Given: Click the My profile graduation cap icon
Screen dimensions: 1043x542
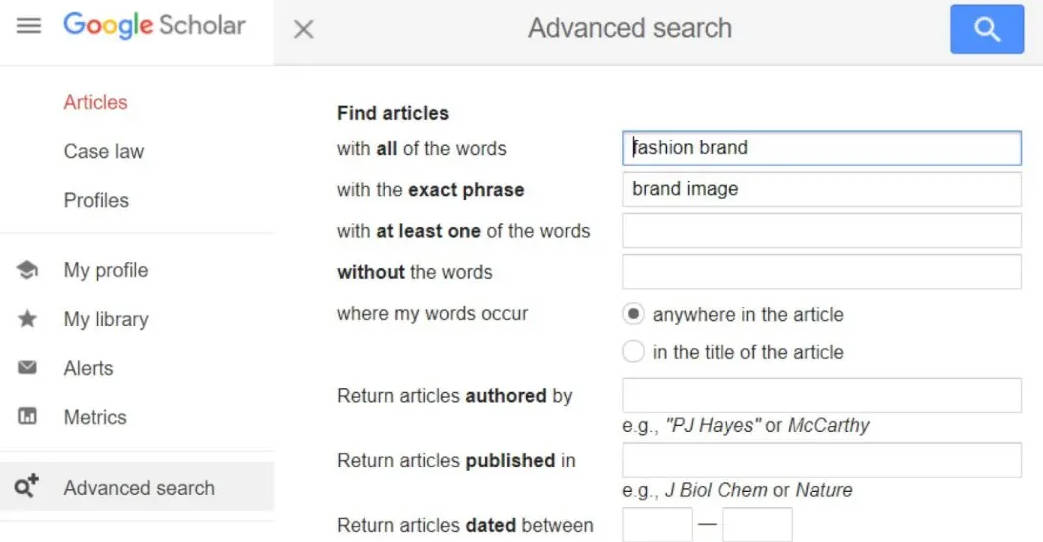Looking at the screenshot, I should (27, 270).
